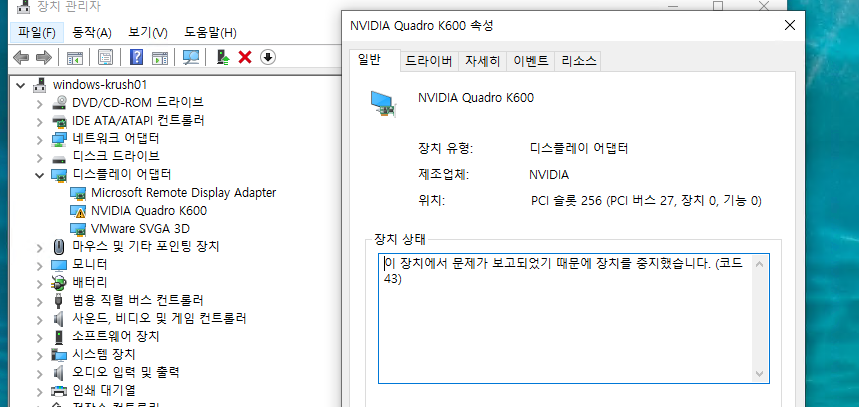Switch to the 드라이버 tab
This screenshot has width=859, height=407.
point(428,61)
